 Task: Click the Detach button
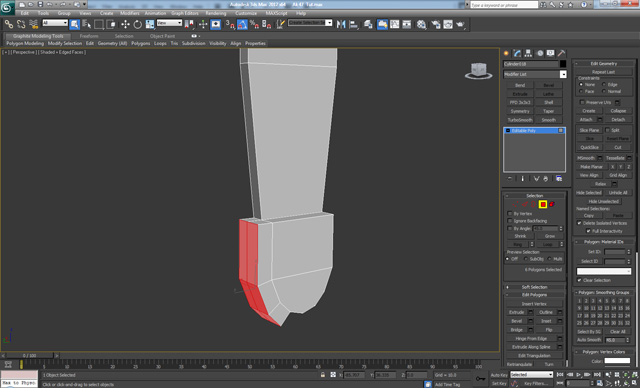click(618, 120)
